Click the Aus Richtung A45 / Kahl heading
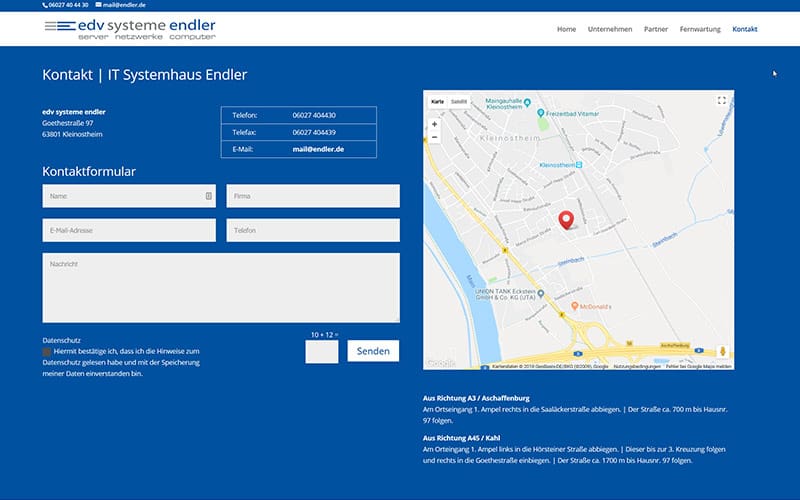Image resolution: width=800 pixels, height=500 pixels. (x=461, y=438)
